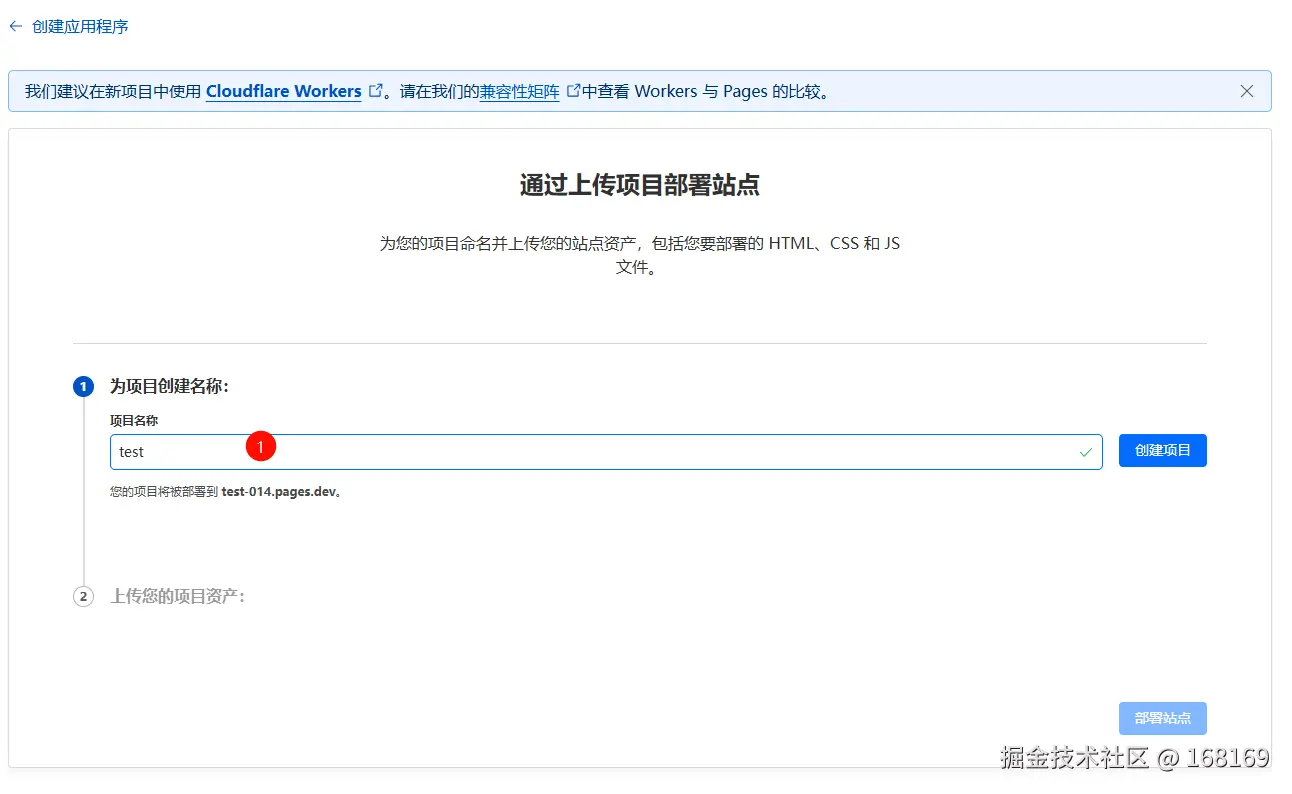Click the 部署站点 button
The height and width of the screenshot is (794, 1292).
(1163, 719)
